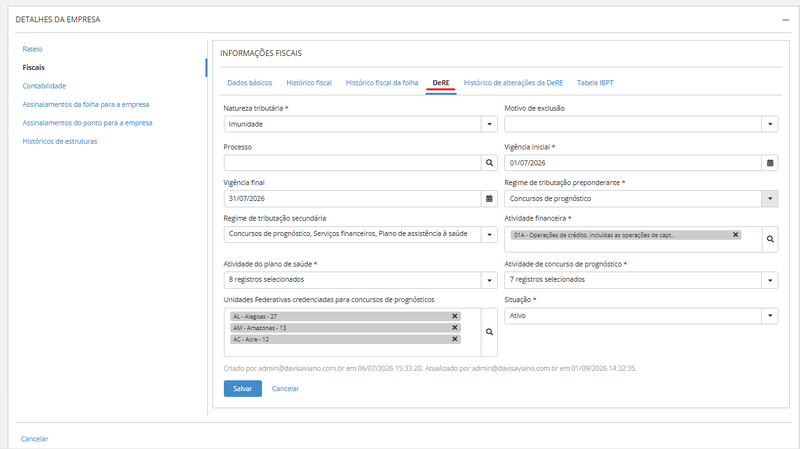Remove the AC - Acre - 12 tag
Screen dimensions: 800x449
454,339
